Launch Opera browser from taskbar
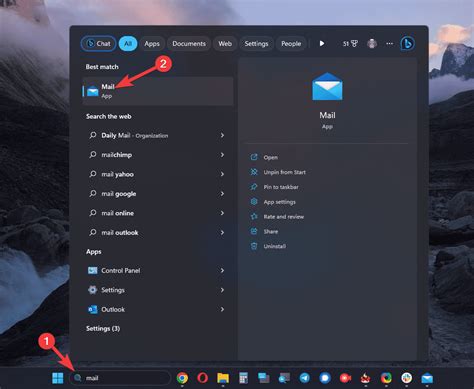Viewport: 474px width, 389px height. (202, 378)
